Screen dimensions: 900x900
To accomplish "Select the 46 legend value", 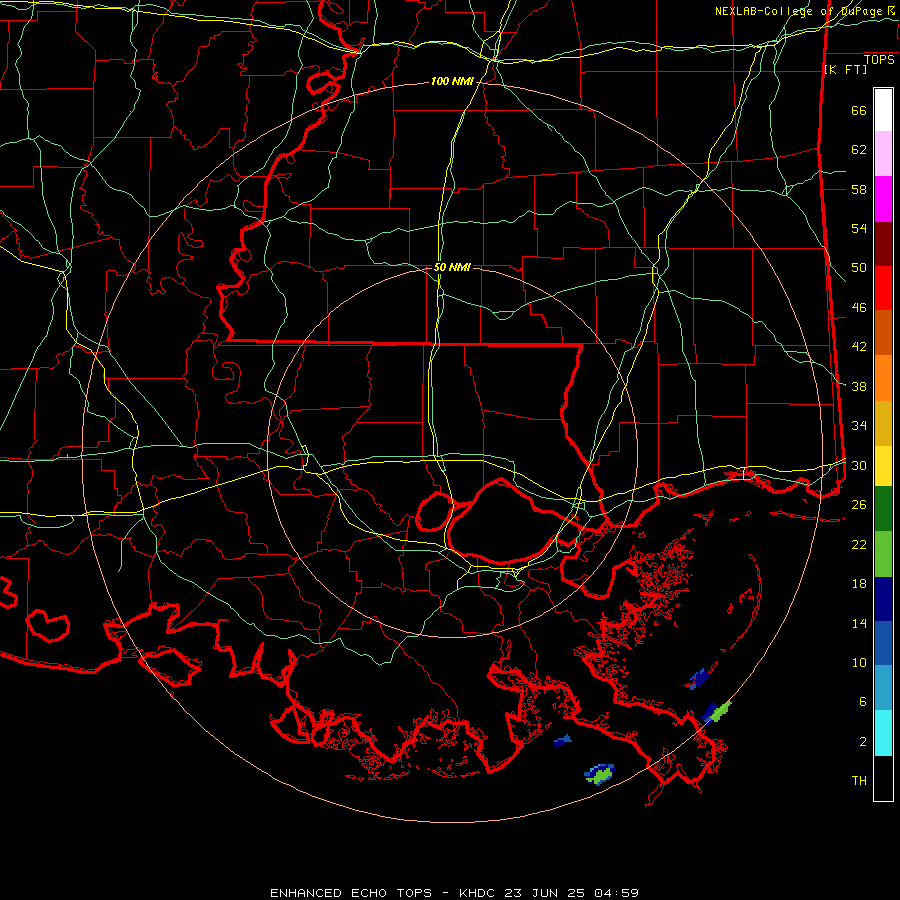I will (x=859, y=308).
